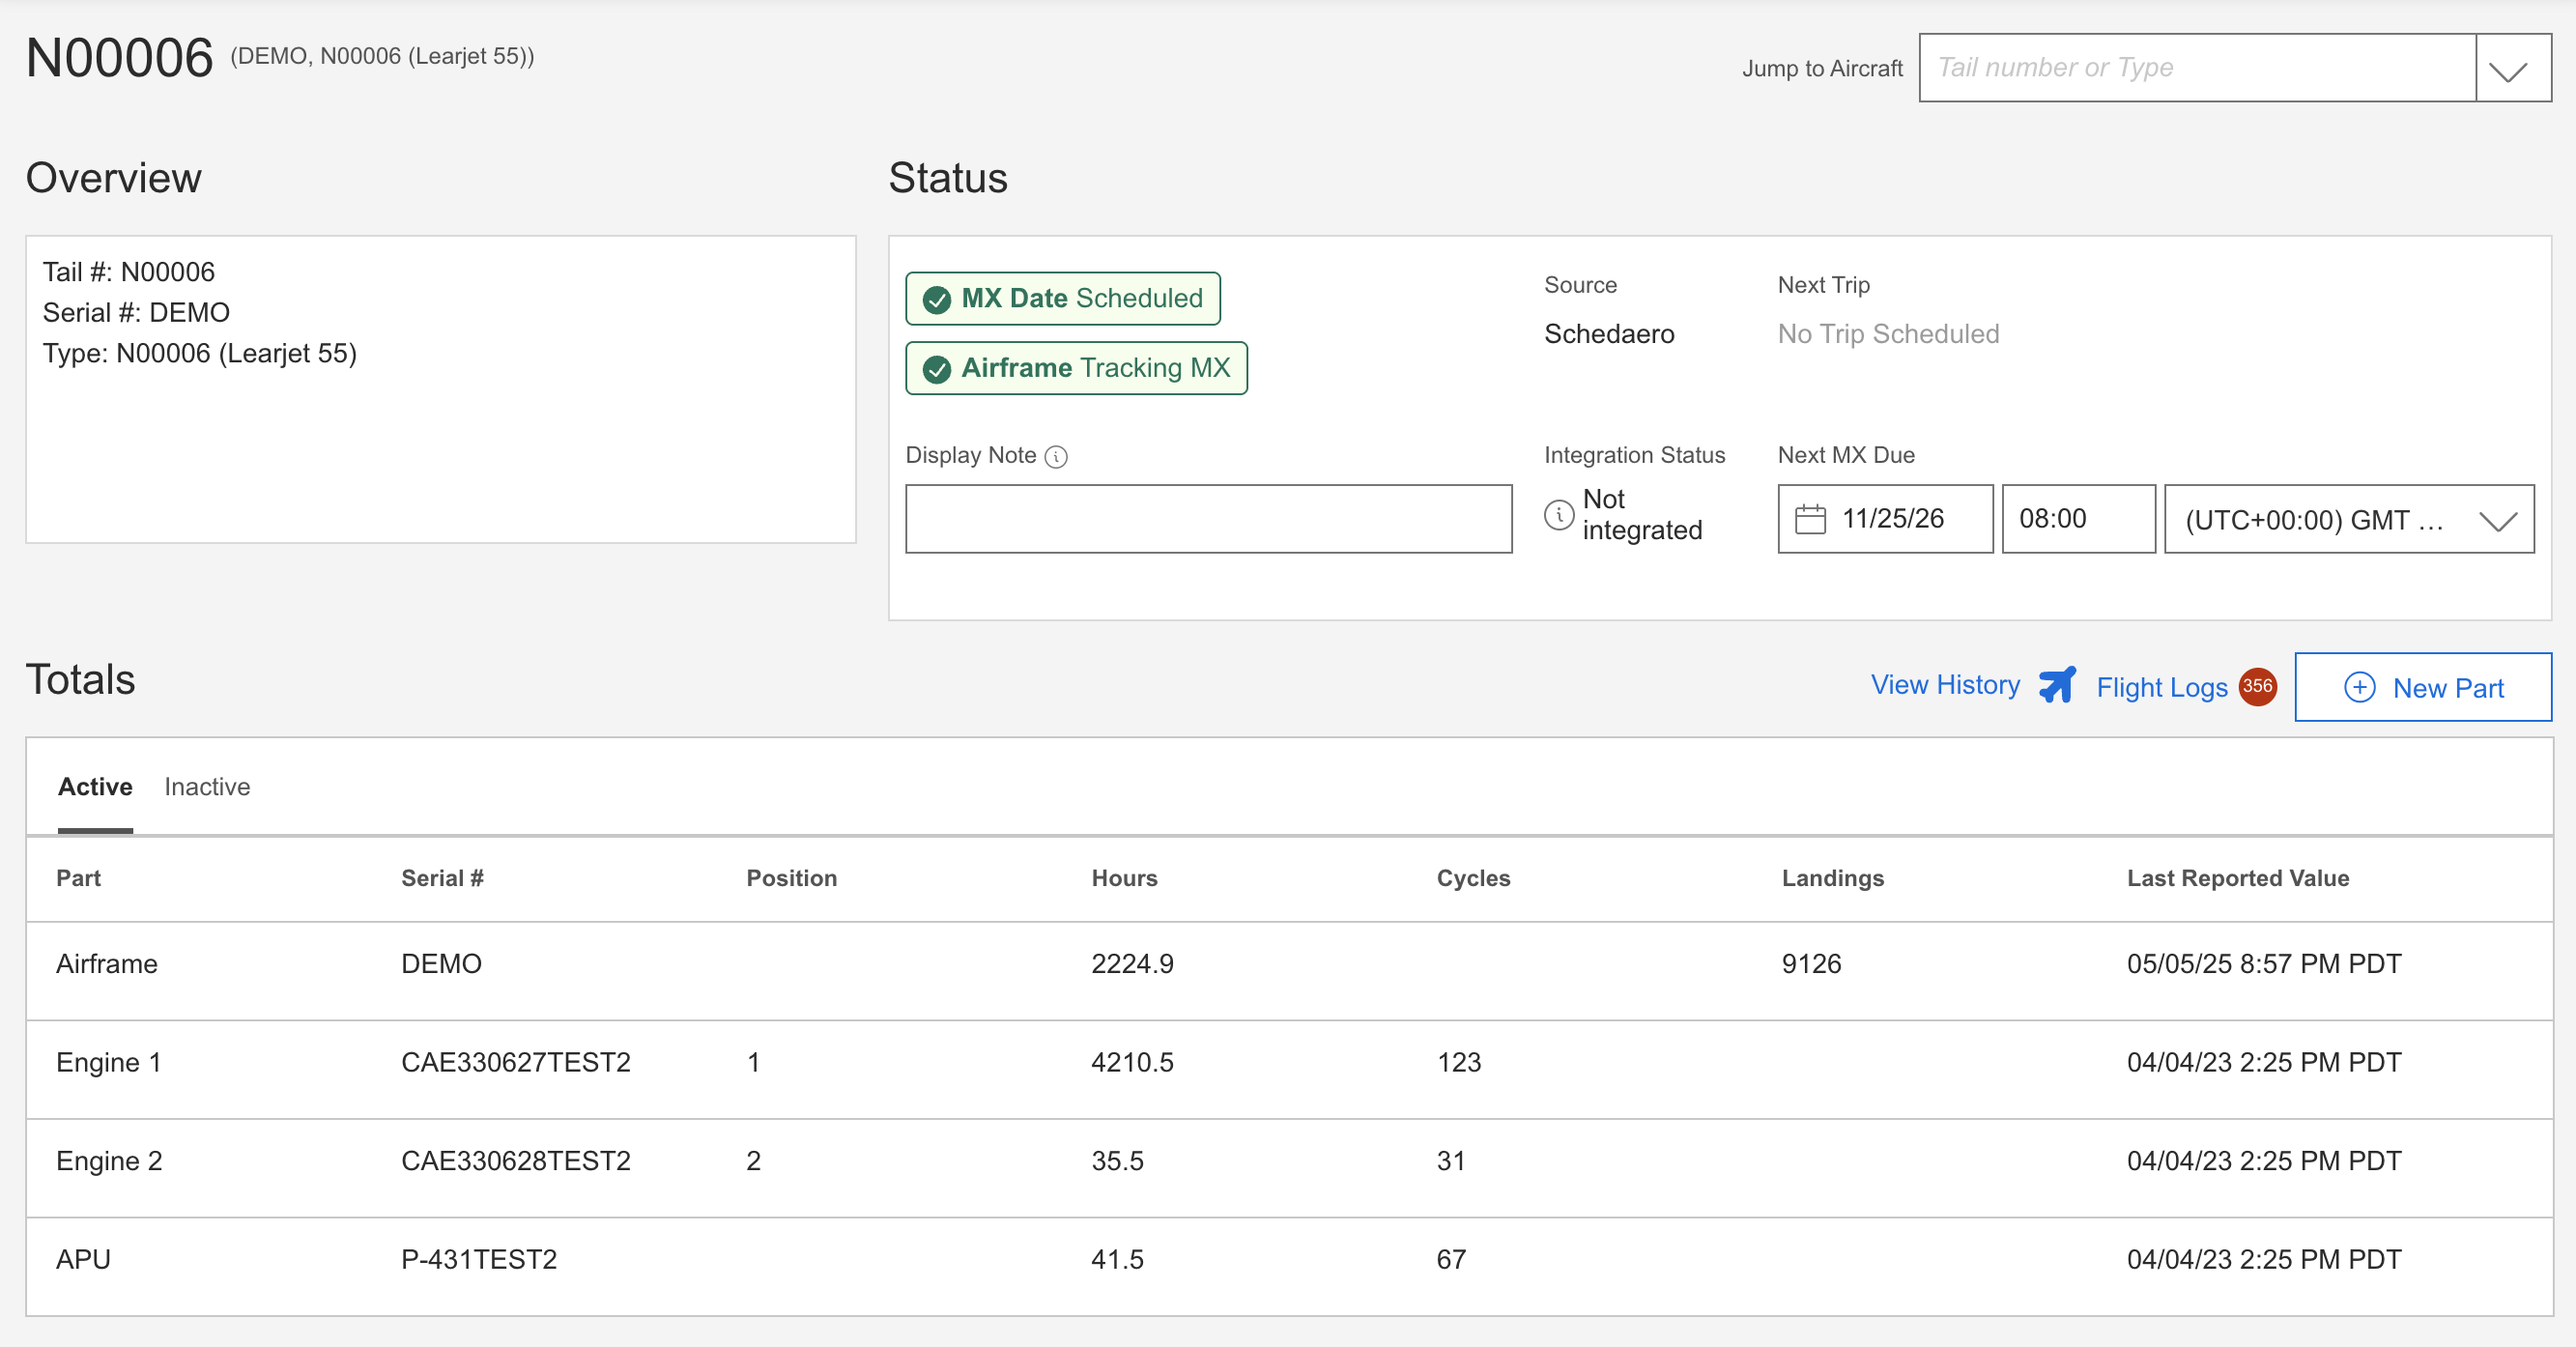This screenshot has height=1347, width=2576.
Task: Click the Display Note info icon
Action: (1056, 457)
